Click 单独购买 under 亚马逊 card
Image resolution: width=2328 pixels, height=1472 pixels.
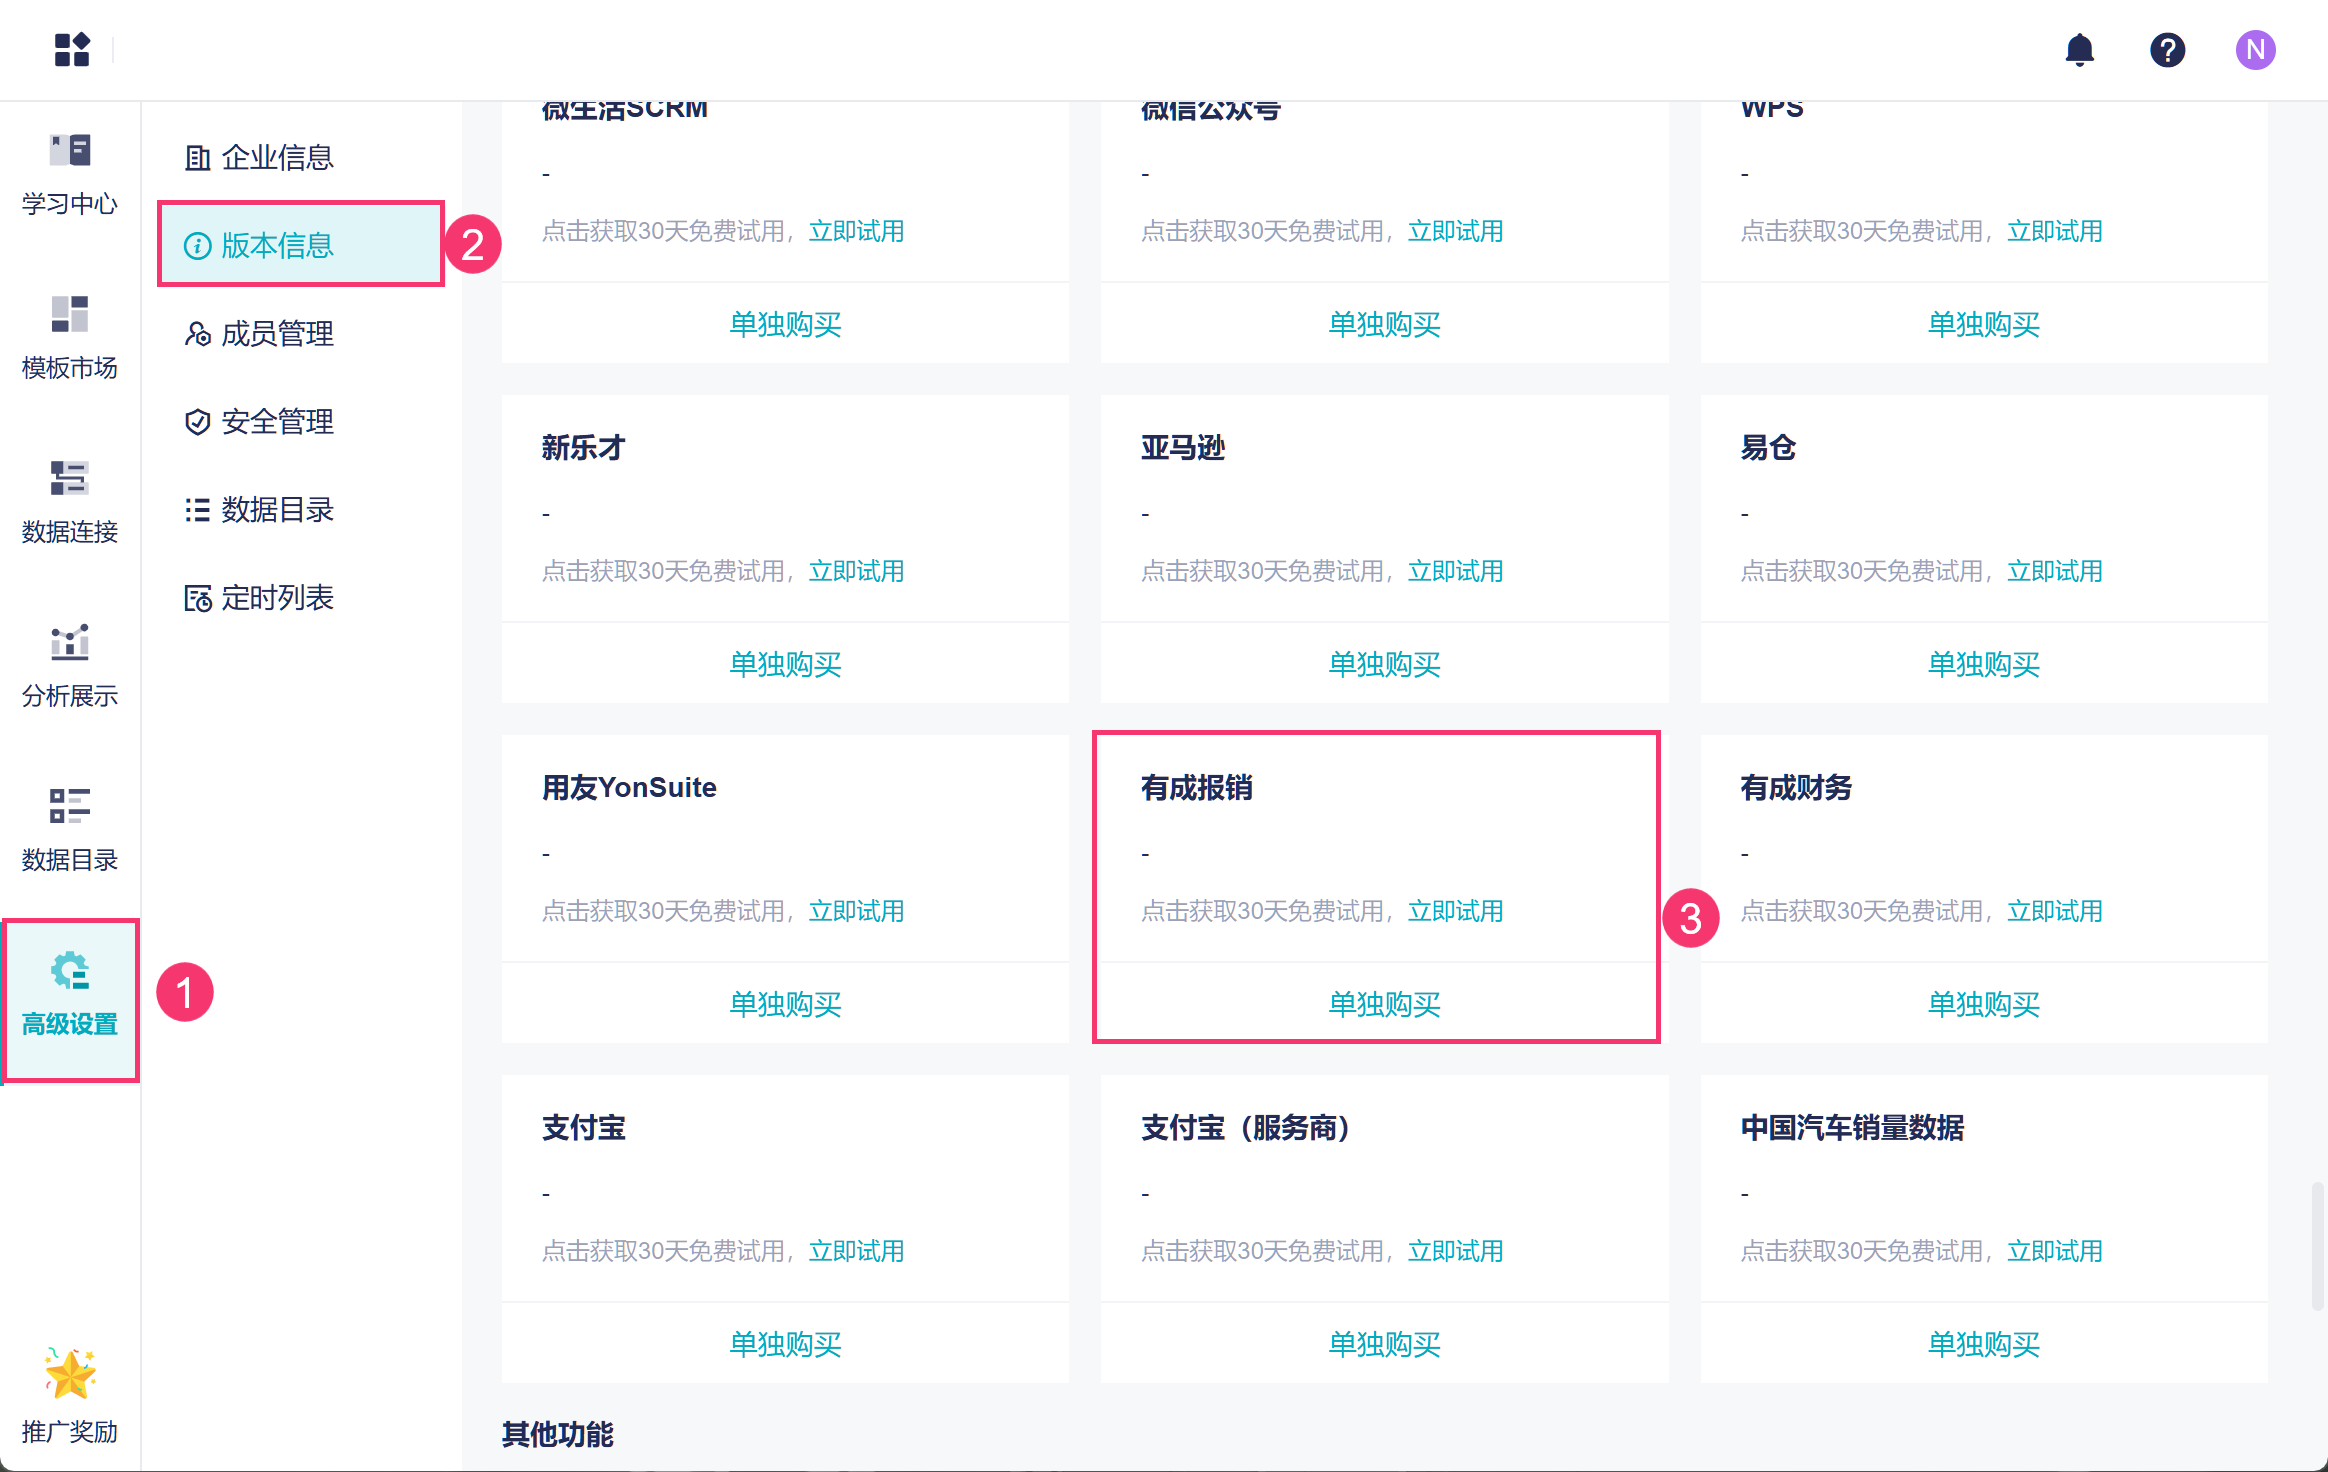1384,664
